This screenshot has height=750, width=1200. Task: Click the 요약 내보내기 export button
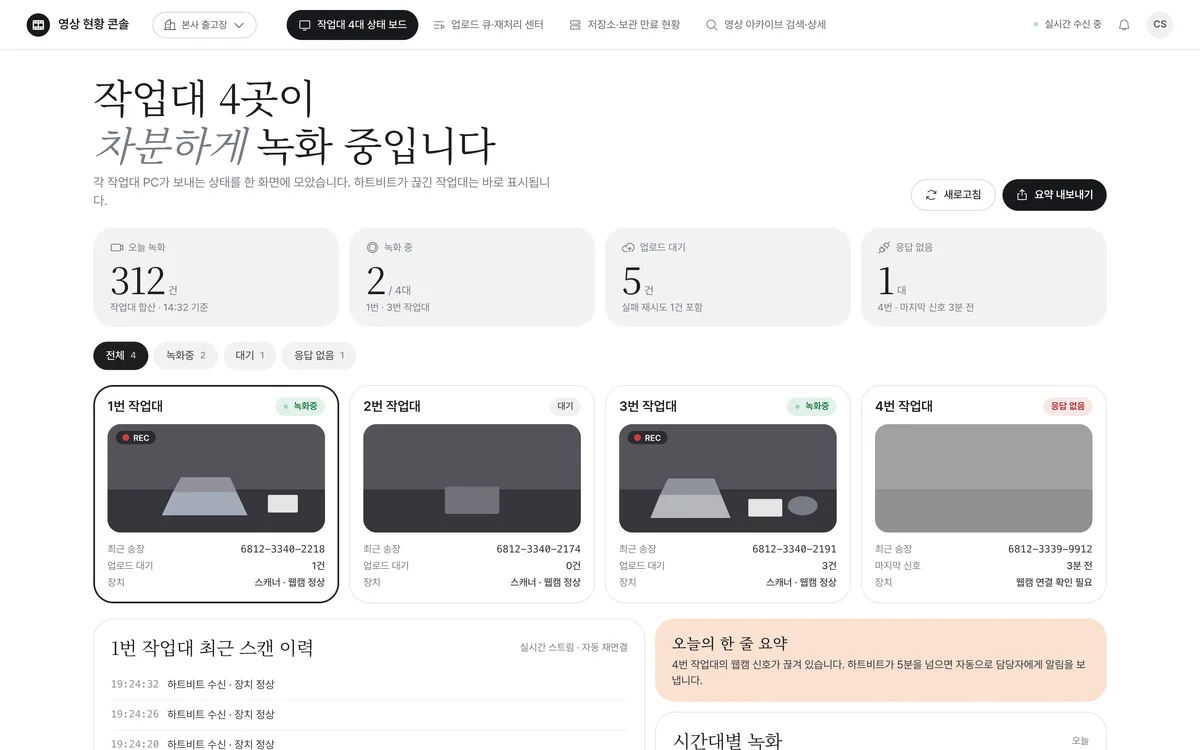[1054, 195]
